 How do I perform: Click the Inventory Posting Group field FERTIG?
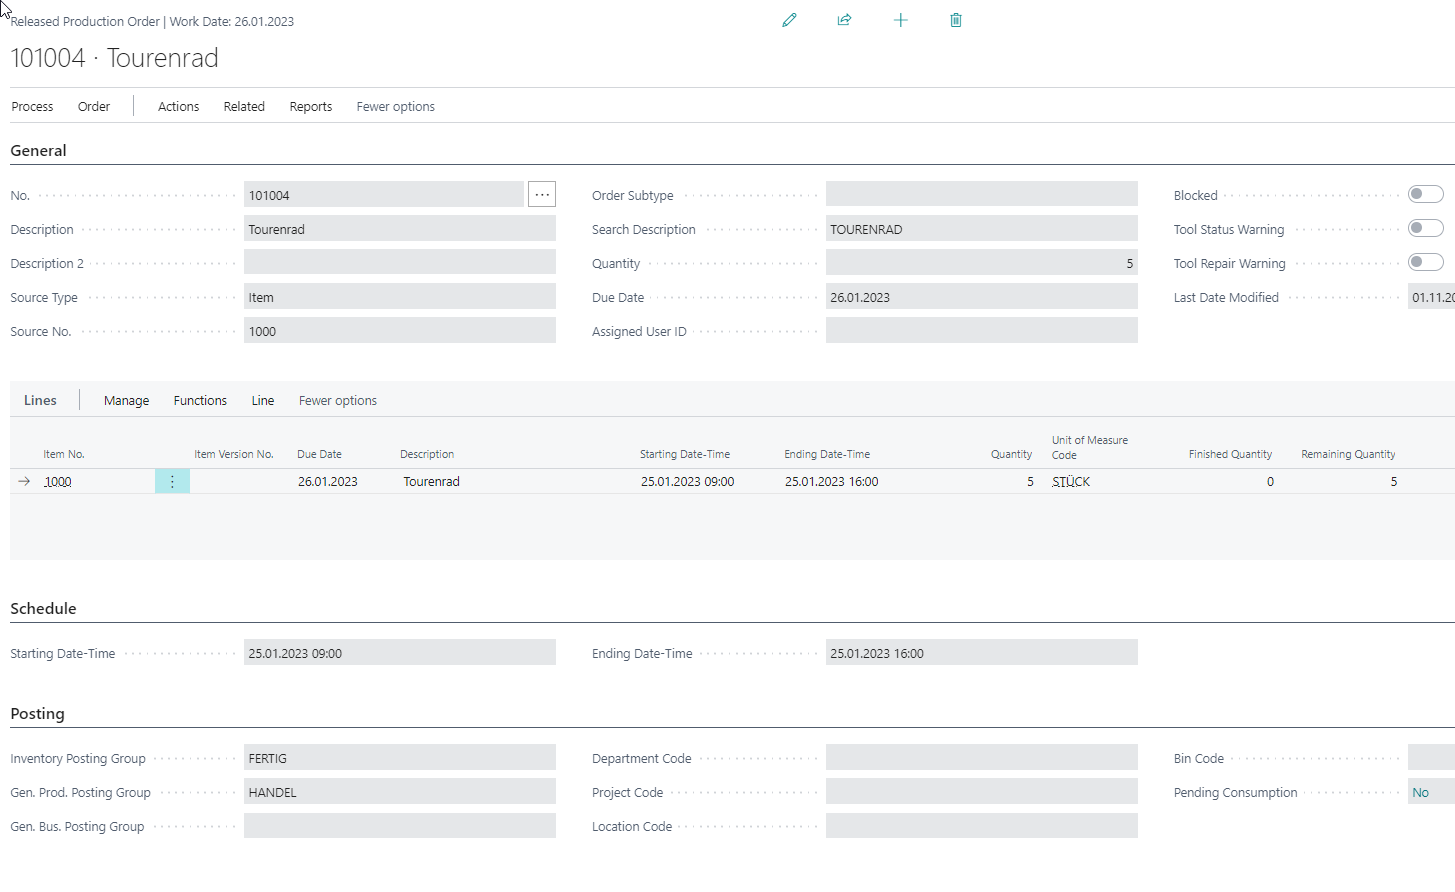coord(400,757)
